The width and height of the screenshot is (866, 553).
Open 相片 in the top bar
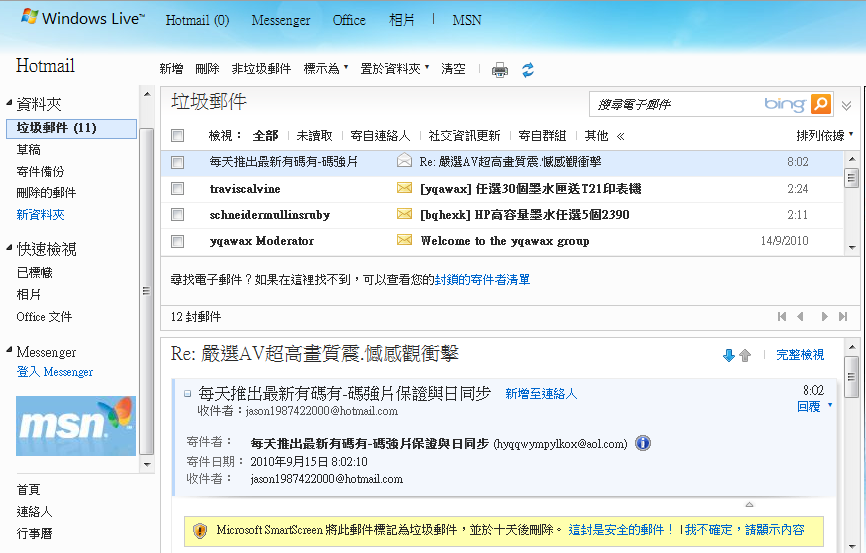[402, 20]
